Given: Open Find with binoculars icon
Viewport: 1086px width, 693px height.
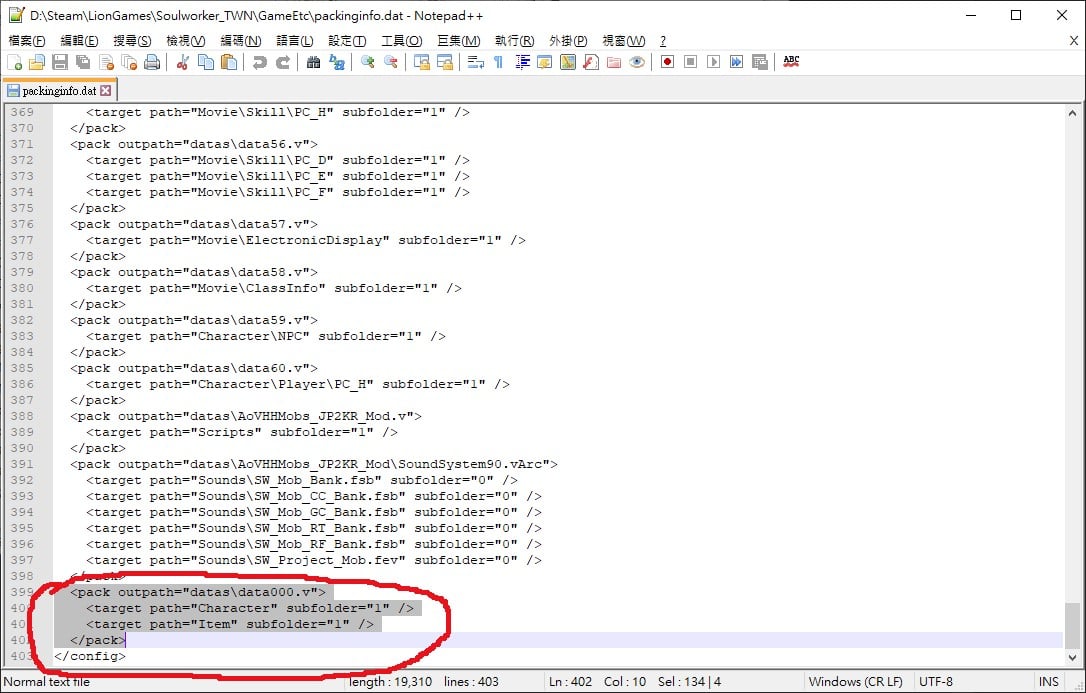Looking at the screenshot, I should click(x=314, y=62).
